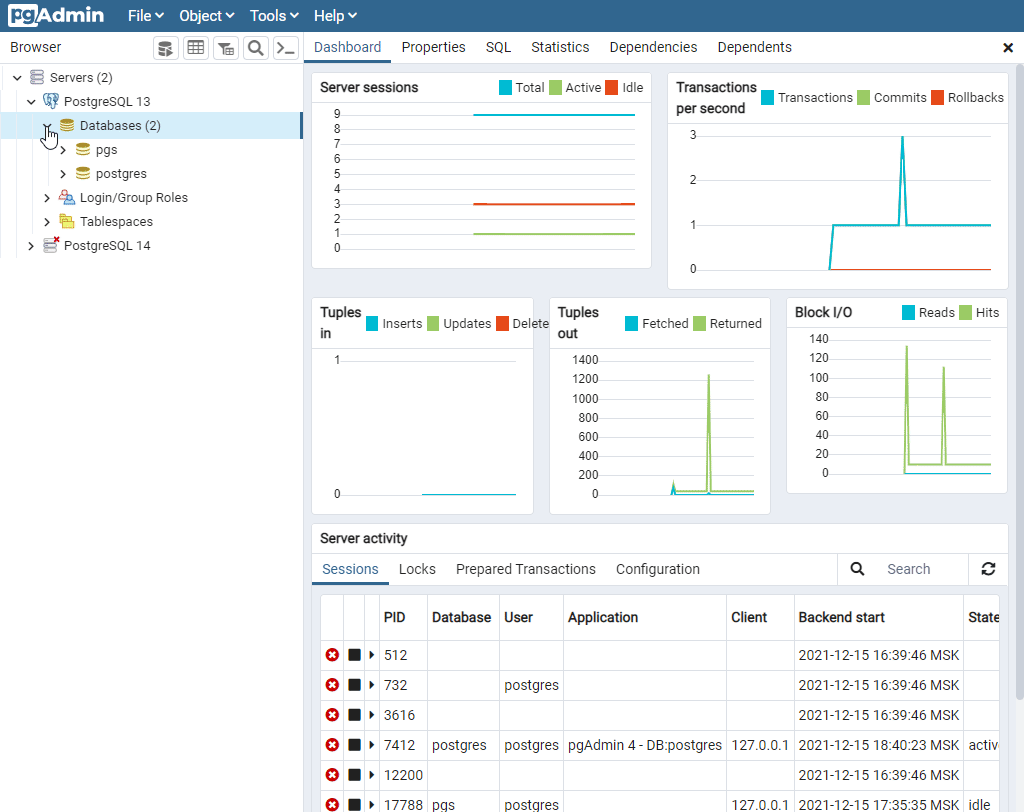Click the search magnifier in Server activity

point(857,569)
